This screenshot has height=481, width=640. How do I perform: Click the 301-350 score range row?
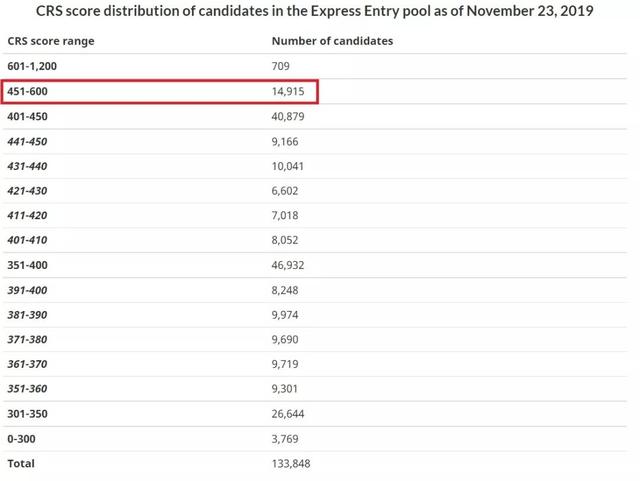click(314, 414)
